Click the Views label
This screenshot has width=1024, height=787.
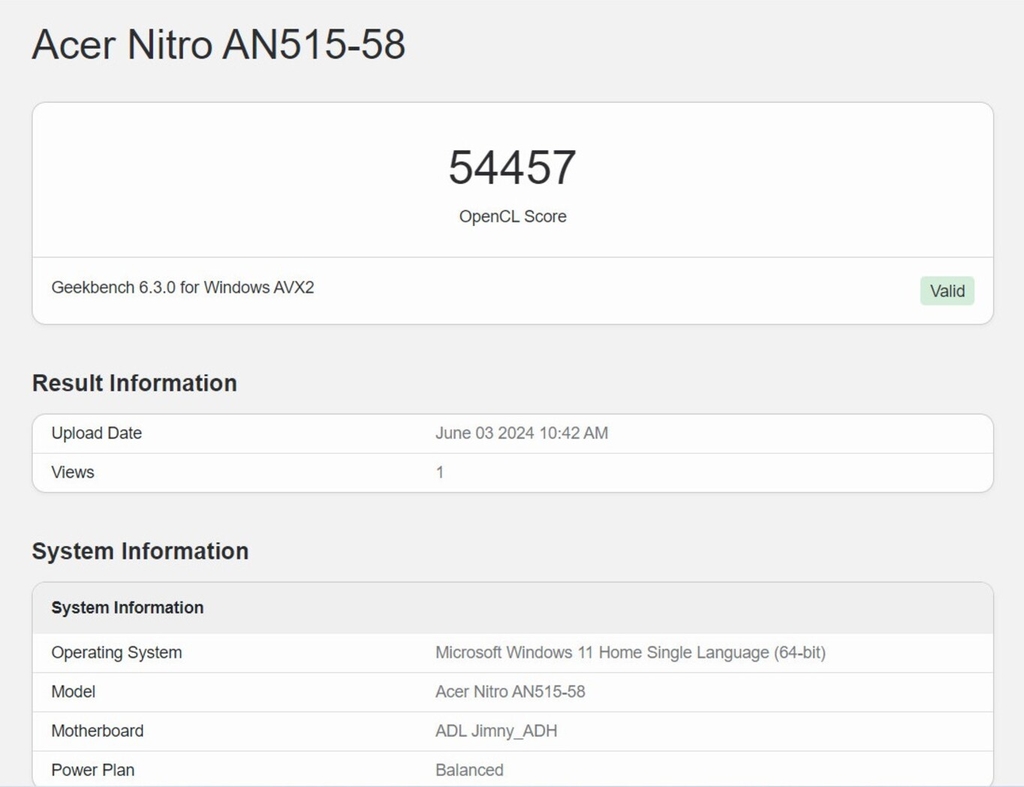point(72,472)
